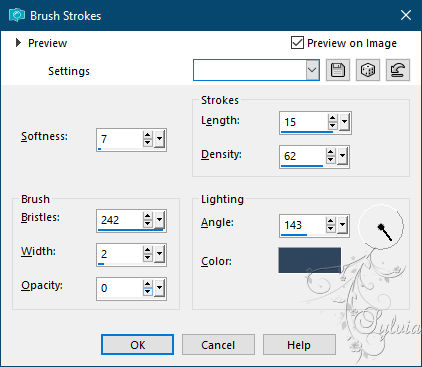
Task: Click the PaintShop Pro title bar icon
Action: tap(17, 15)
